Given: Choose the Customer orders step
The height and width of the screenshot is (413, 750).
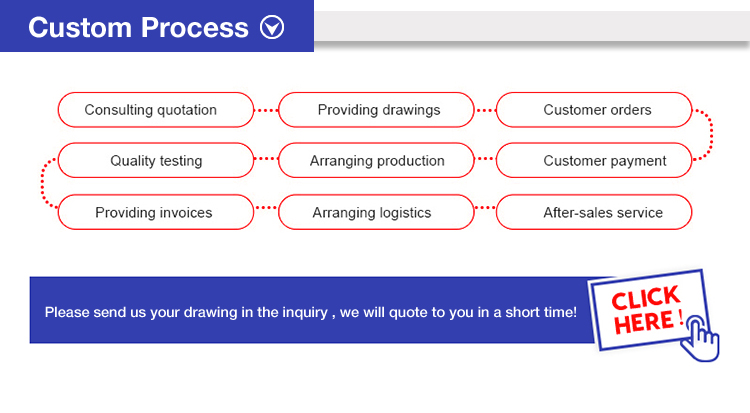Looking at the screenshot, I should point(597,110).
